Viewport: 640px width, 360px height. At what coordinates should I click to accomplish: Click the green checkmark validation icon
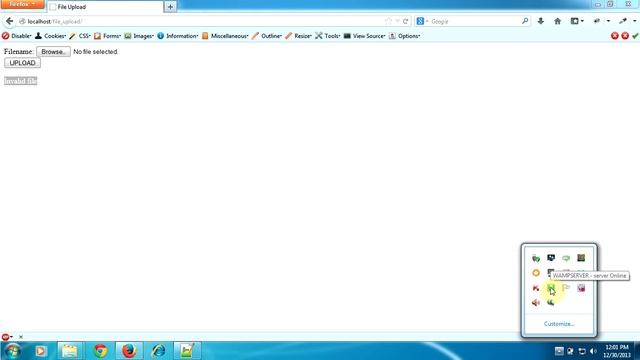coord(635,36)
